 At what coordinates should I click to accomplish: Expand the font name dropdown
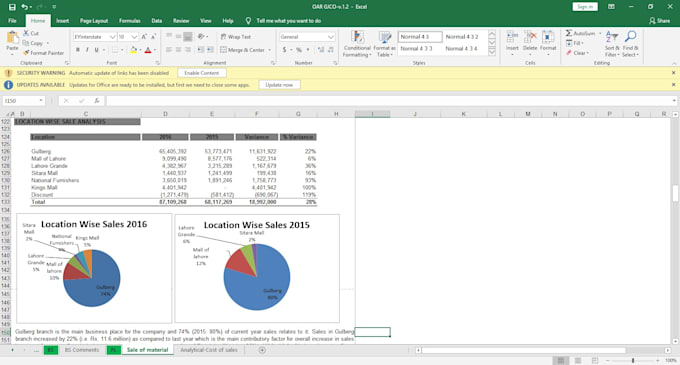click(112, 37)
